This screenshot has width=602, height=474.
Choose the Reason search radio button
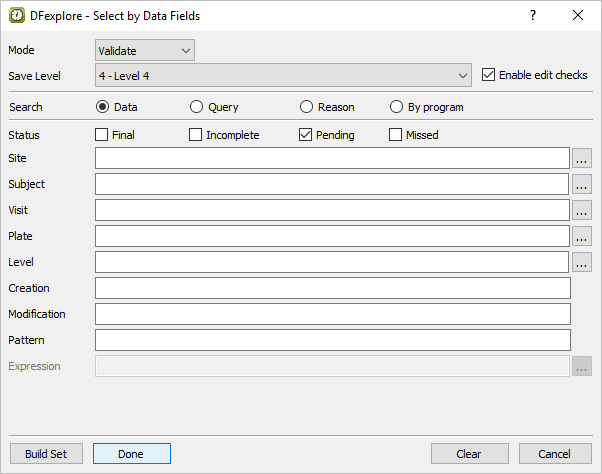306,107
